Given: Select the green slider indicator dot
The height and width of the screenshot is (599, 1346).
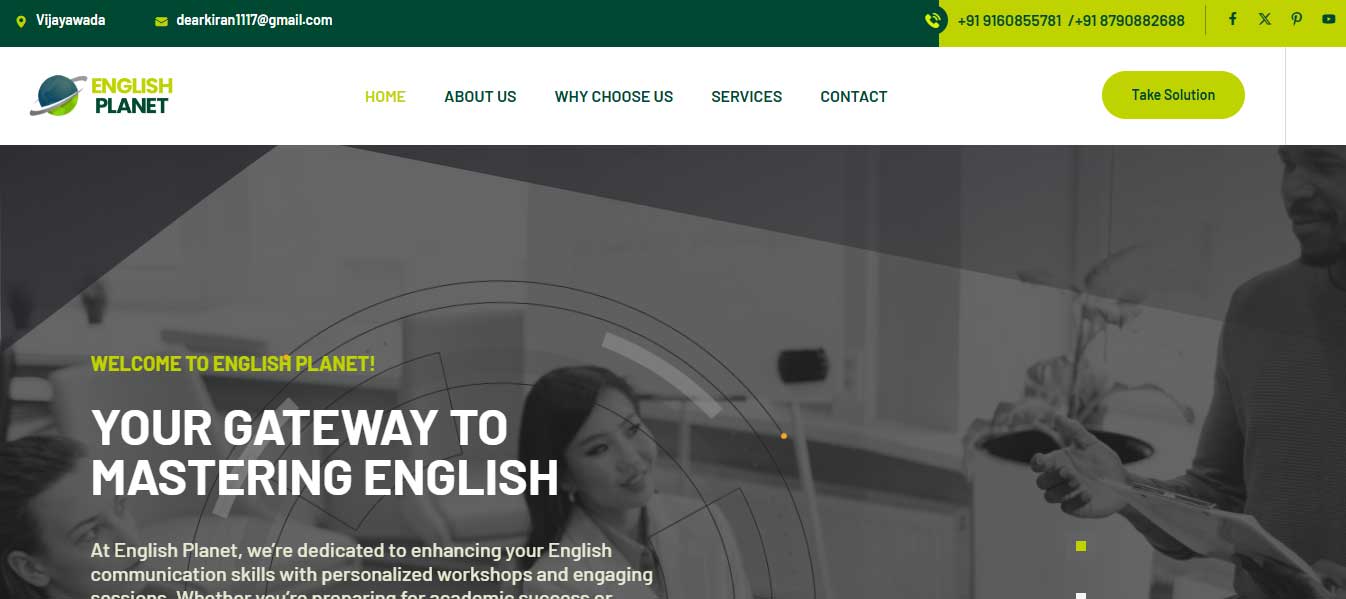Looking at the screenshot, I should click(1081, 546).
